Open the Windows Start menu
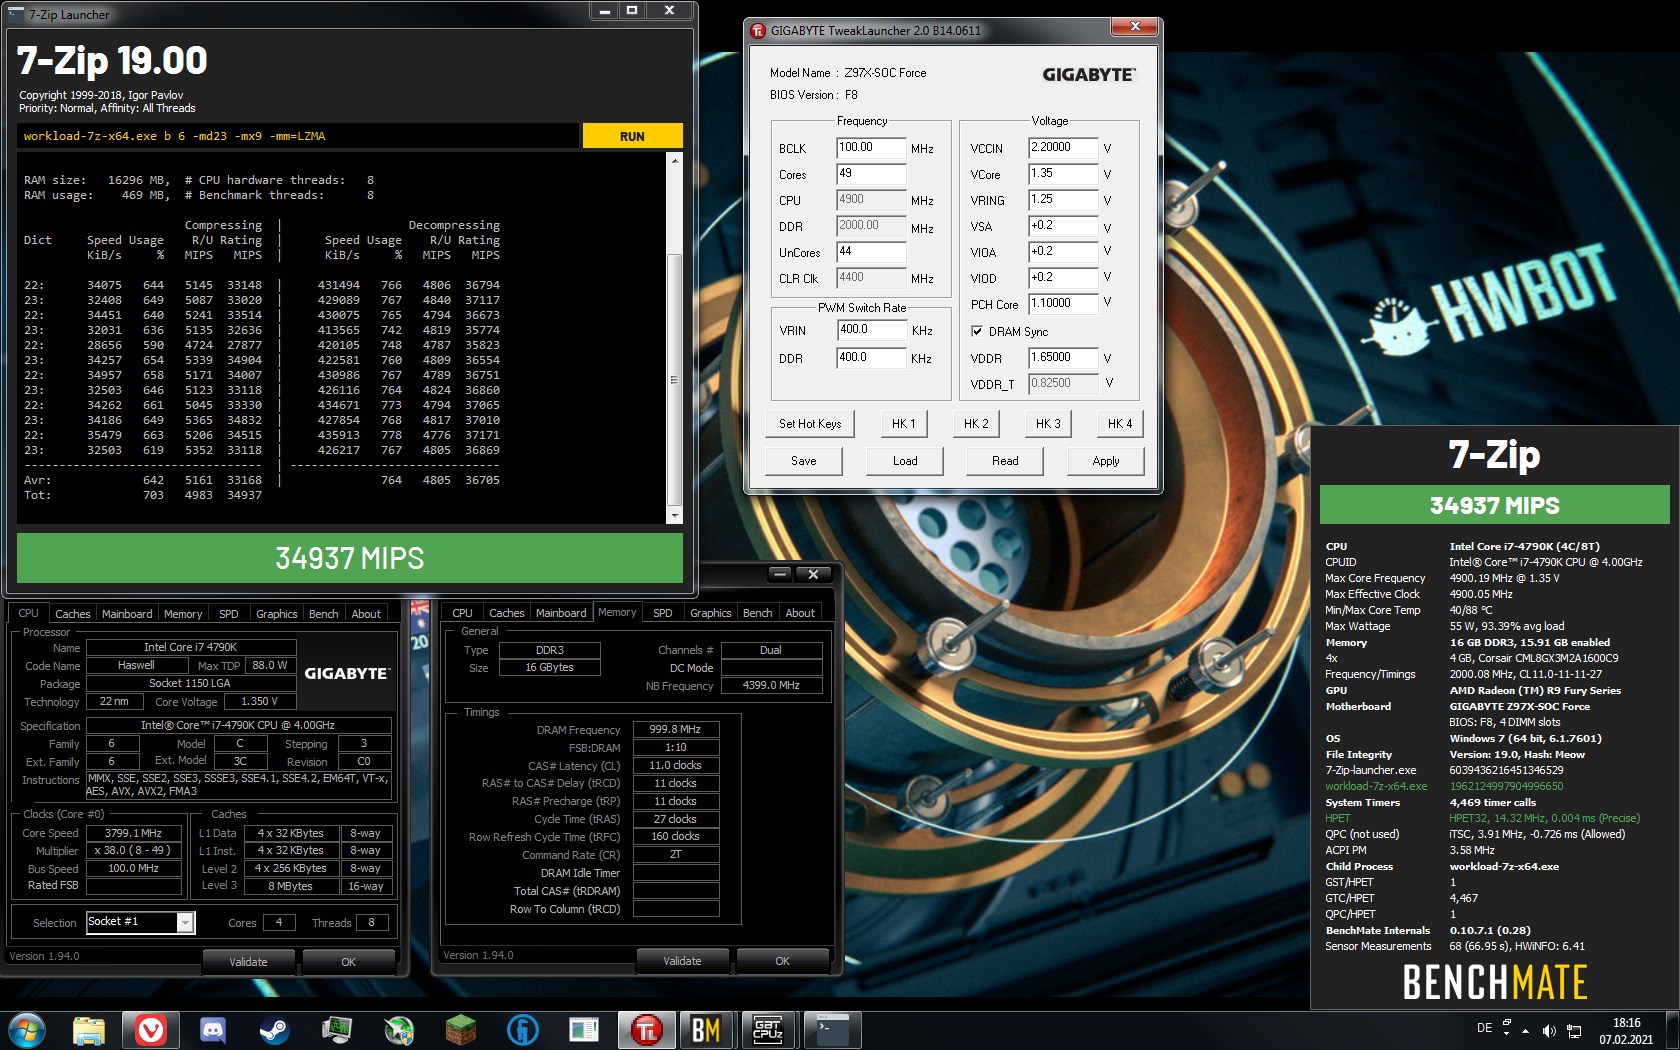This screenshot has width=1680, height=1050. click(27, 1030)
